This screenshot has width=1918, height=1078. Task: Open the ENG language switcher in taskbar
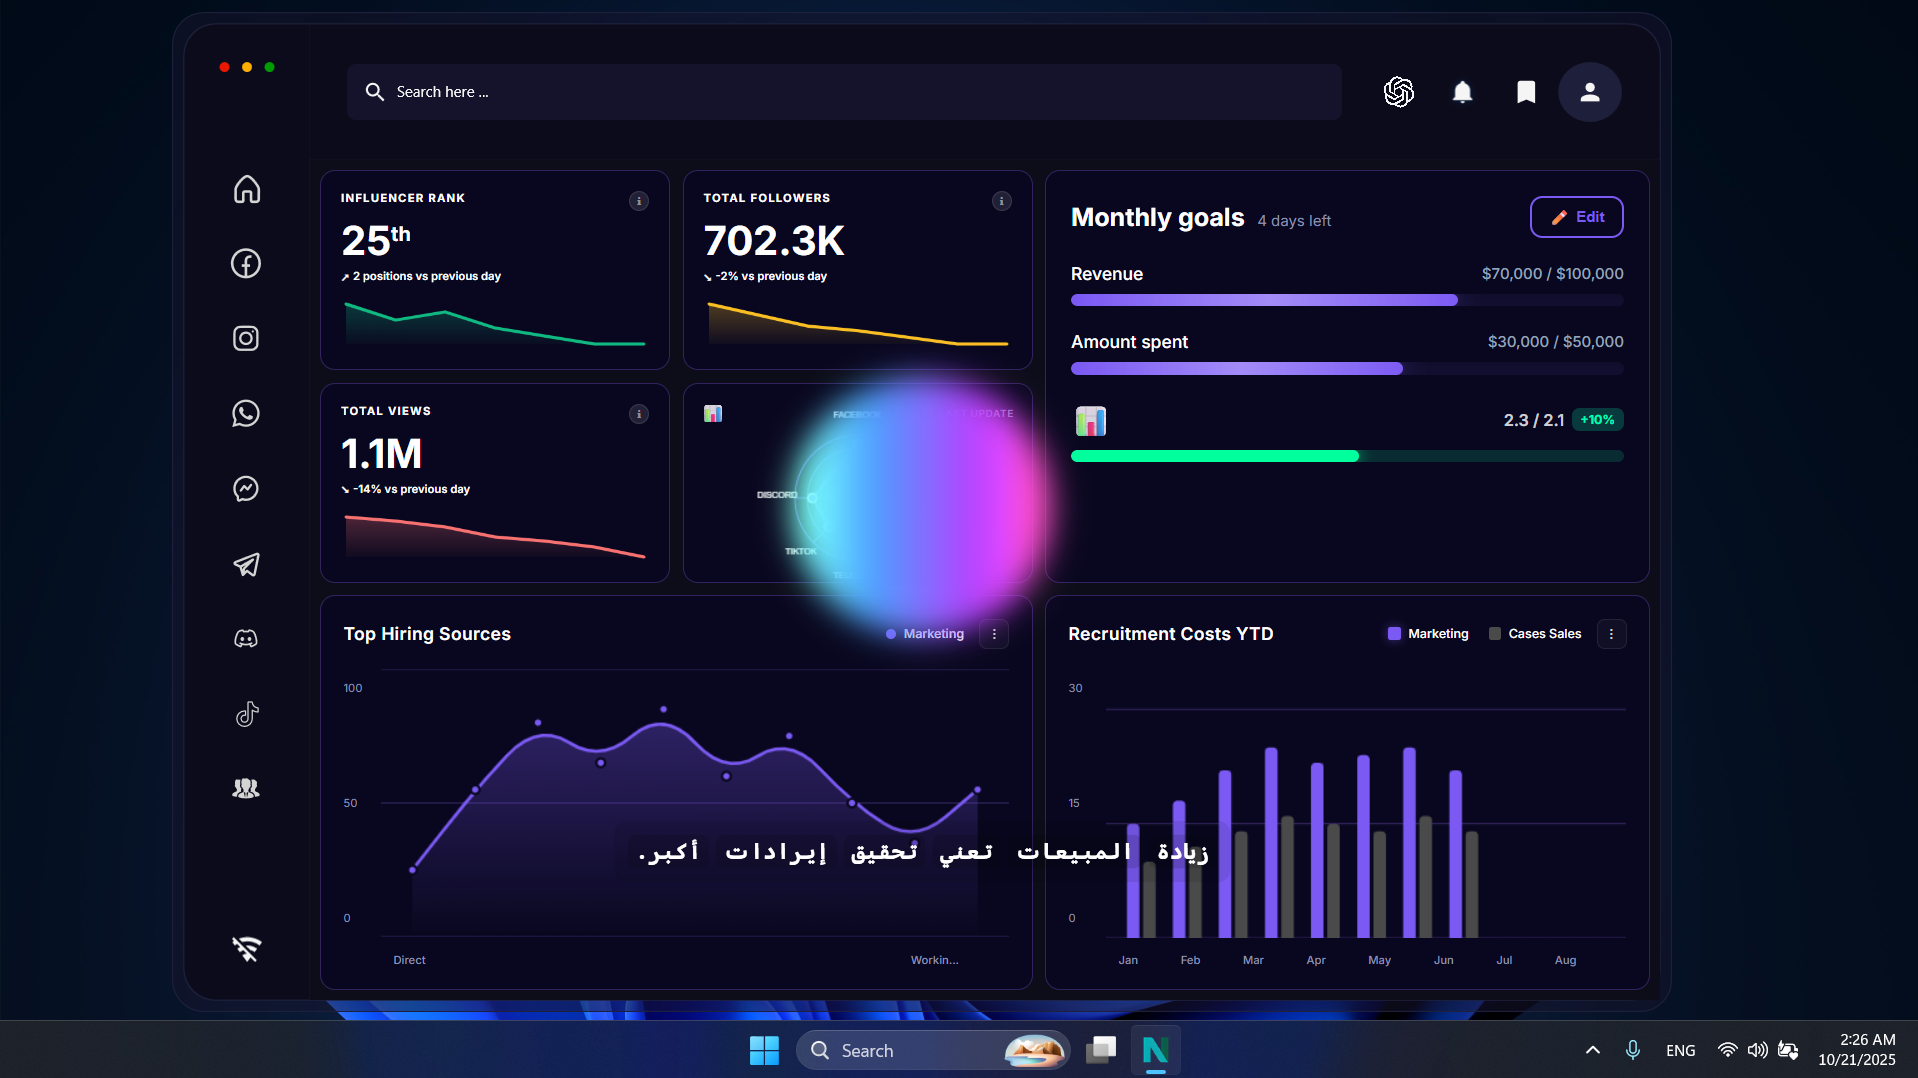tap(1680, 1049)
